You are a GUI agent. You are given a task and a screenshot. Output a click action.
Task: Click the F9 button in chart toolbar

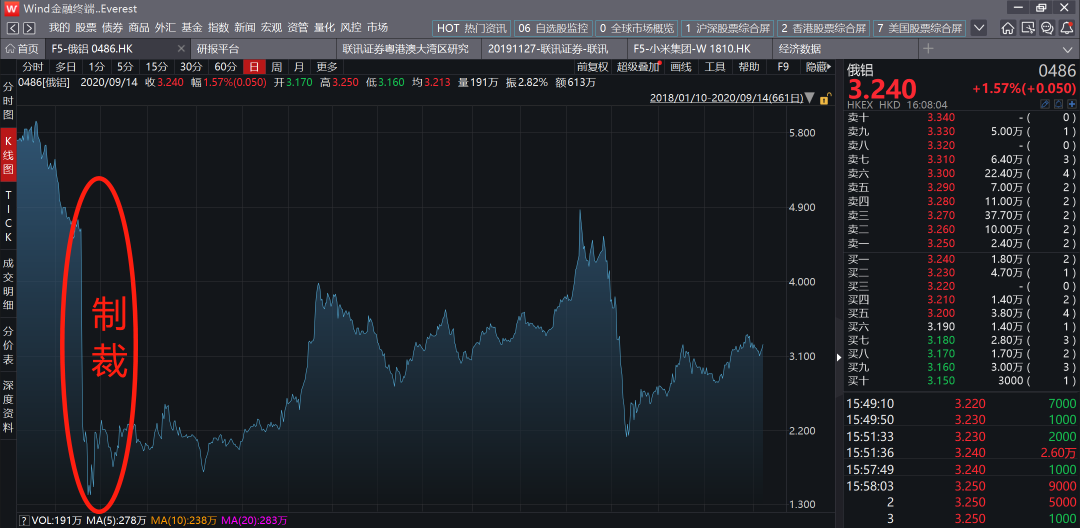[783, 67]
